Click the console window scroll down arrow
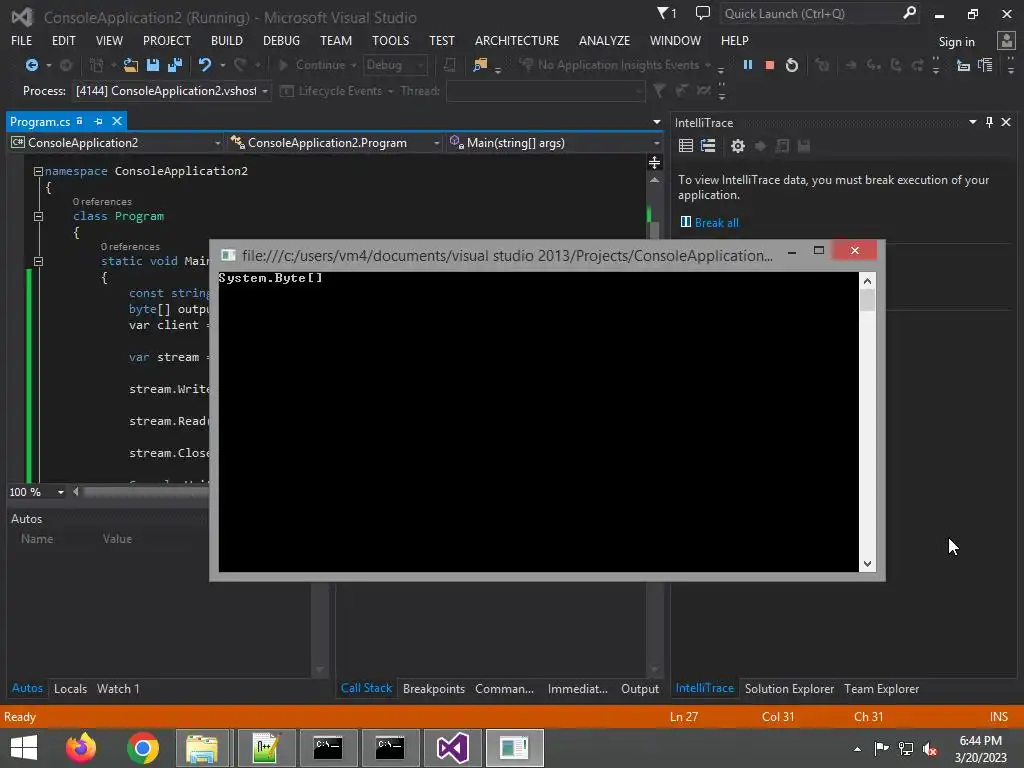1024x768 pixels. tap(867, 564)
